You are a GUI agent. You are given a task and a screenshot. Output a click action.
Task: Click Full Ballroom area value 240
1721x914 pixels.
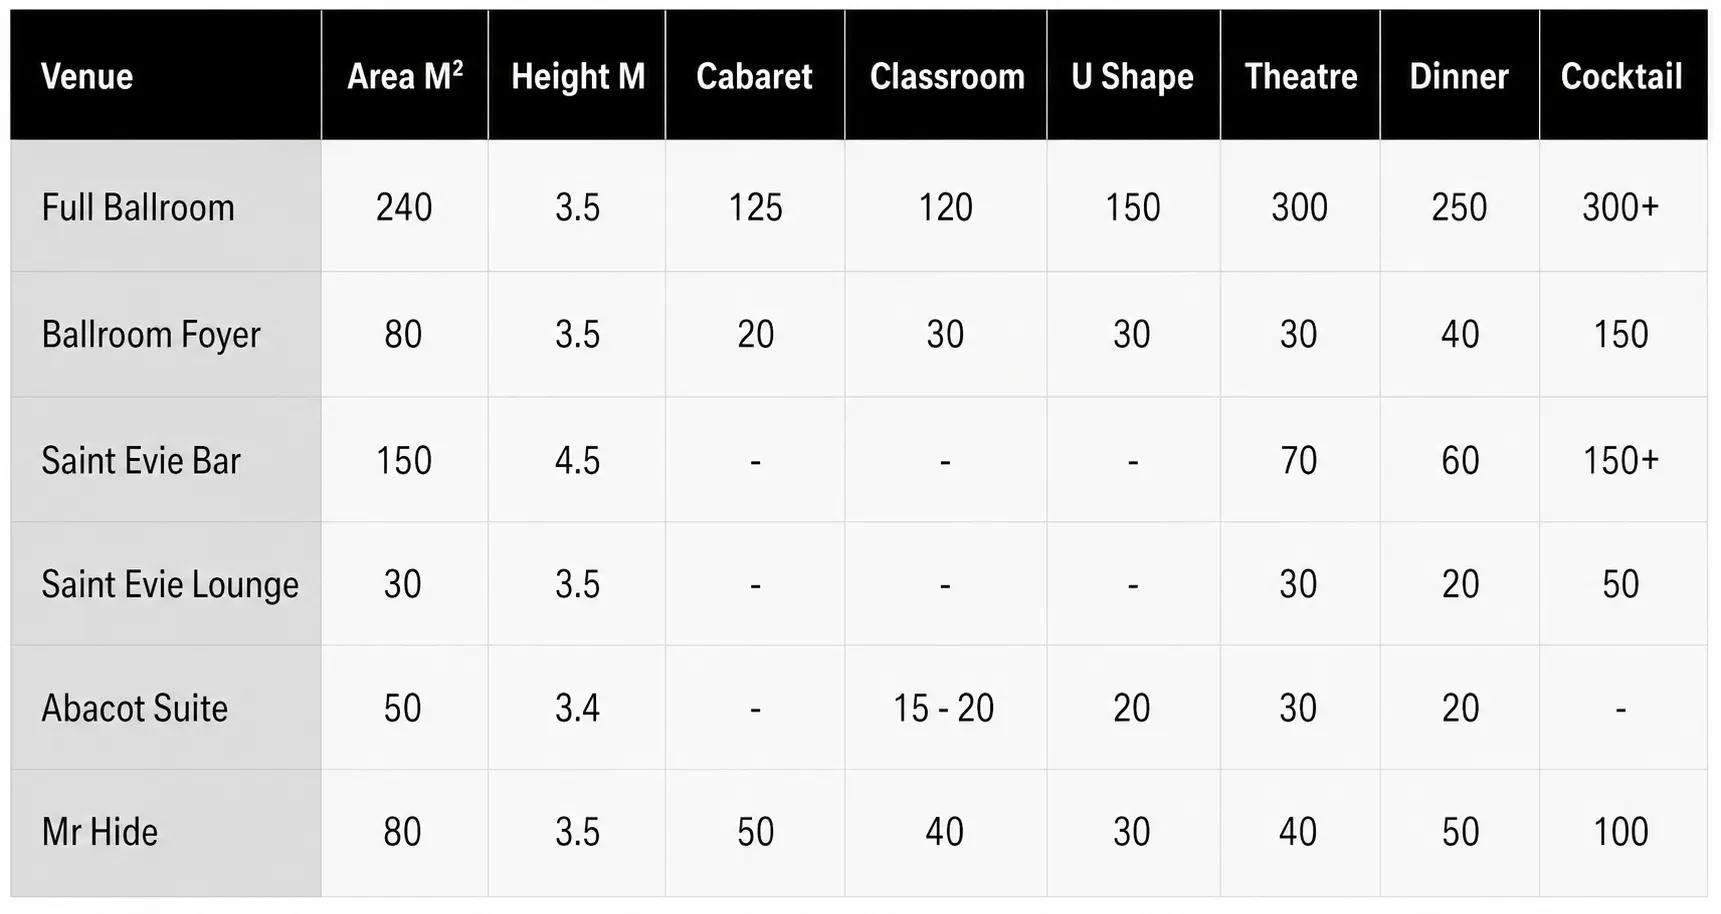pos(404,207)
